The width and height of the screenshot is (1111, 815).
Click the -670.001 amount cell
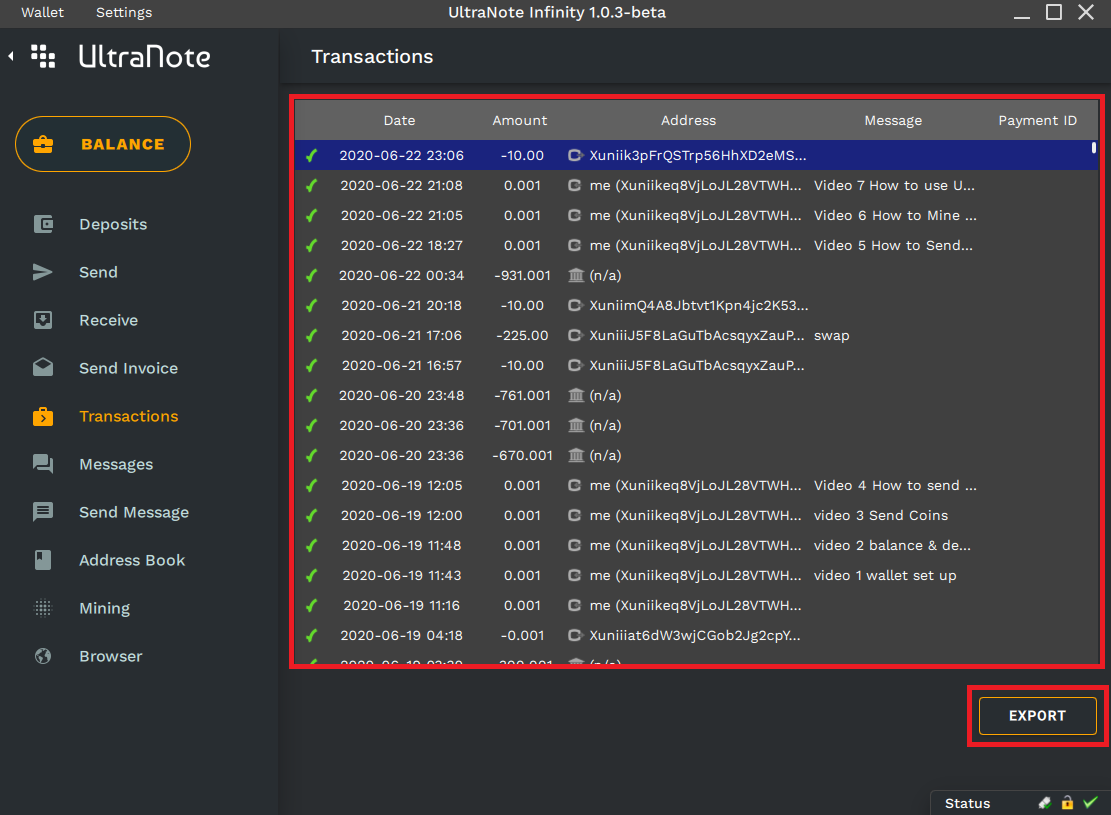coord(522,456)
